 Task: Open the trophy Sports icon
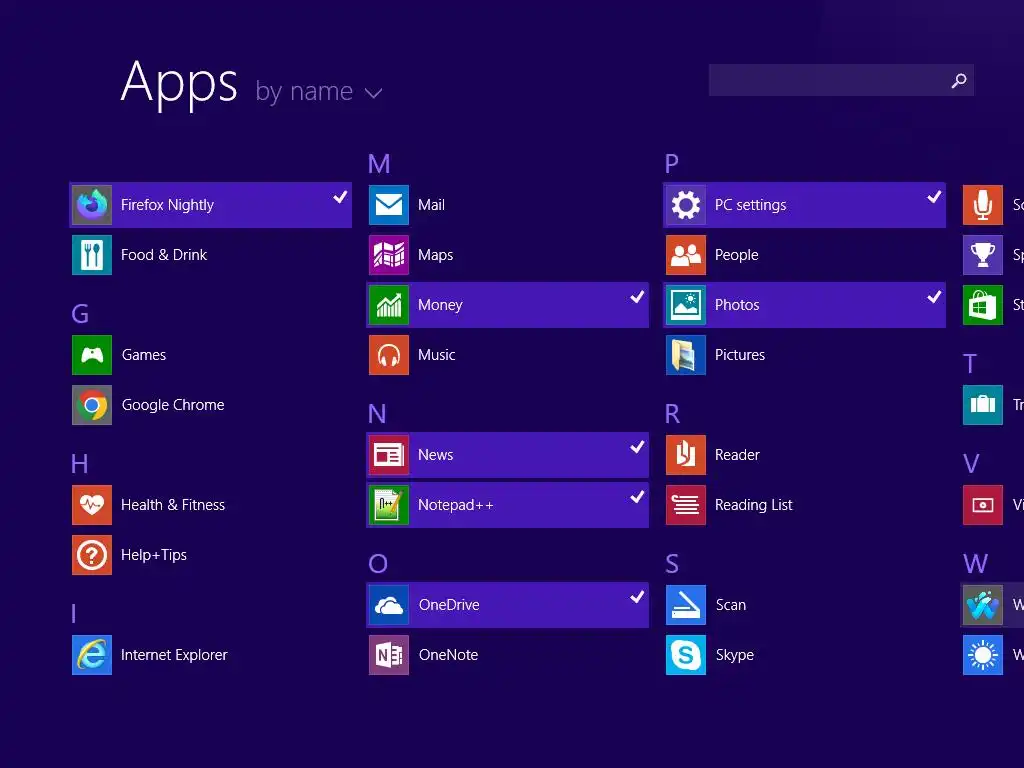(x=983, y=255)
